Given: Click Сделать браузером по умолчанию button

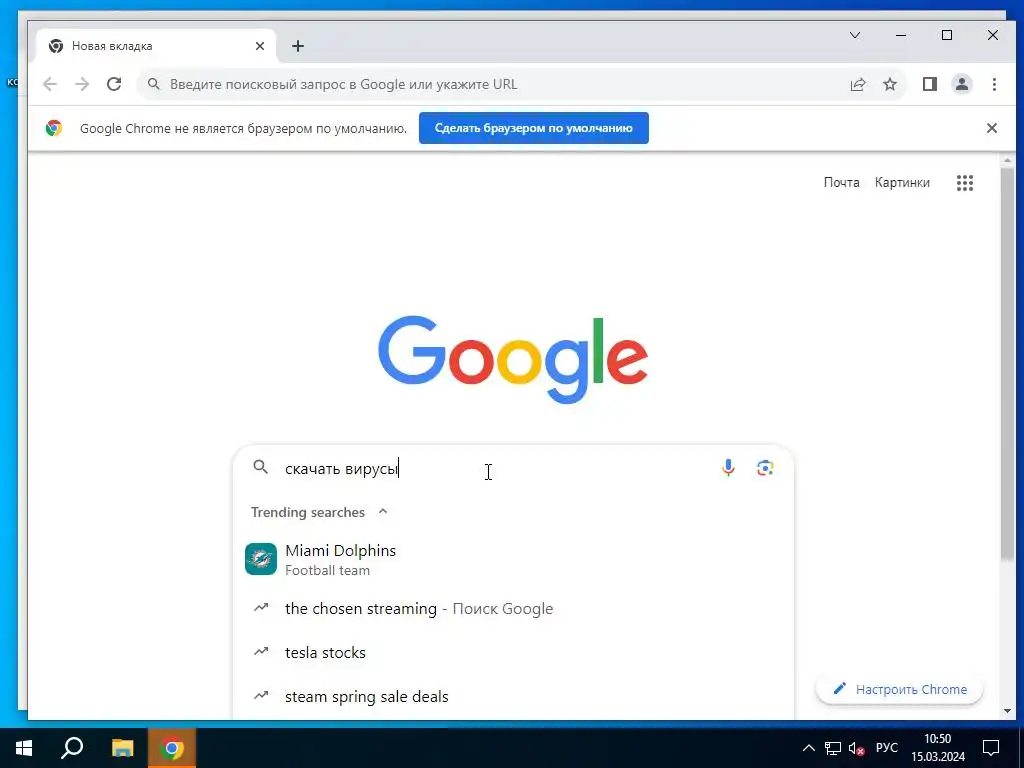Looking at the screenshot, I should click(534, 128).
